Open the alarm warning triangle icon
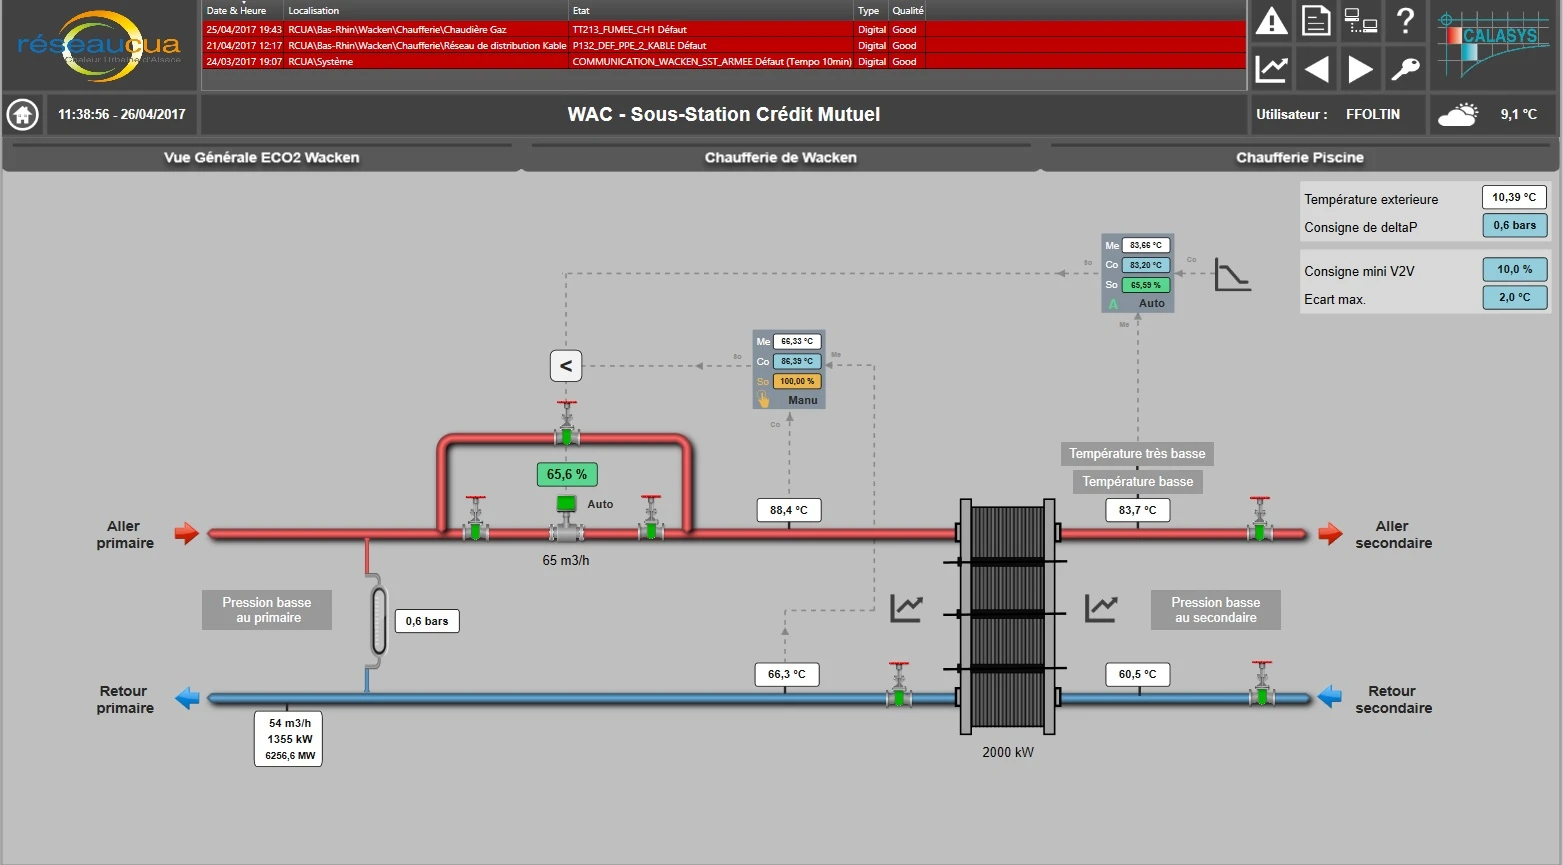This screenshot has width=1563, height=865. 1270,20
